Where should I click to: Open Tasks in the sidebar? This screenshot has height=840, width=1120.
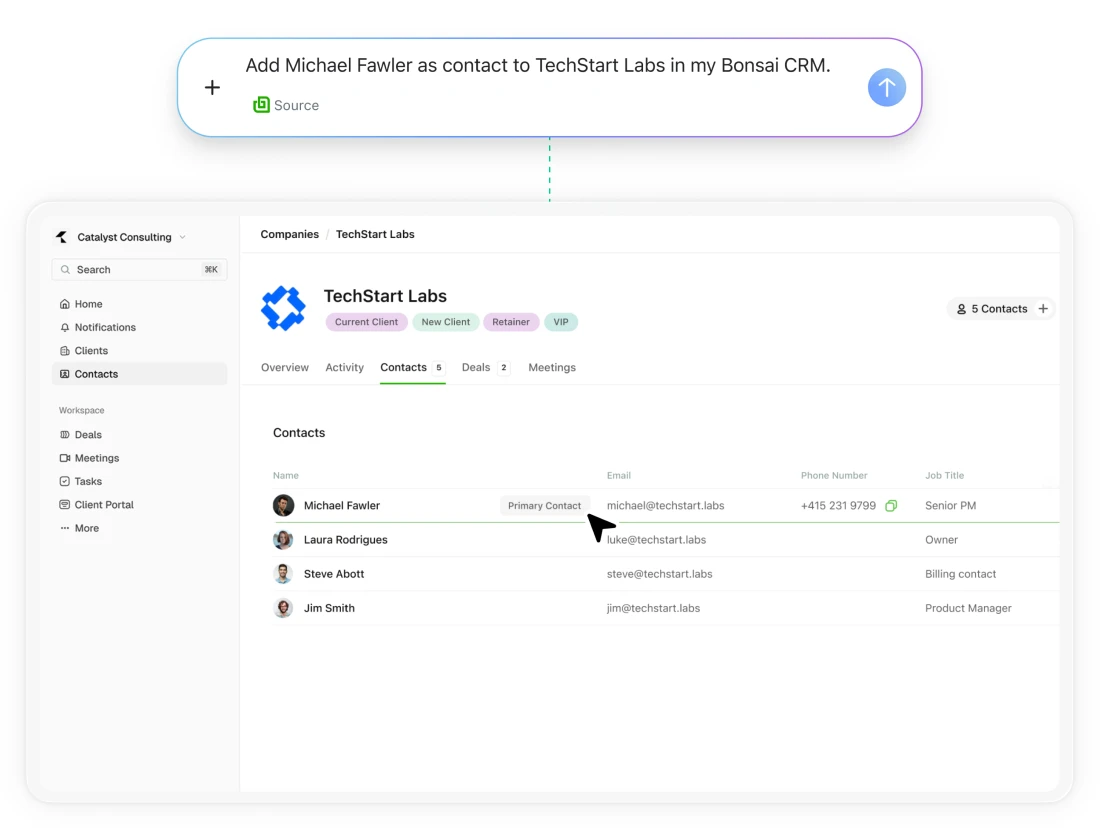coord(88,481)
